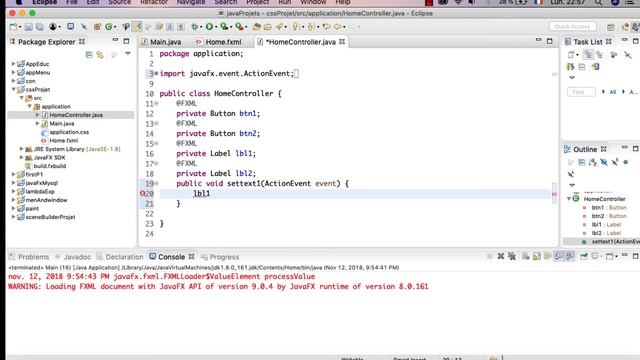Toggle Link with Editor in Package Explorer
Screen dimensions: 640x360
pos(100,55)
